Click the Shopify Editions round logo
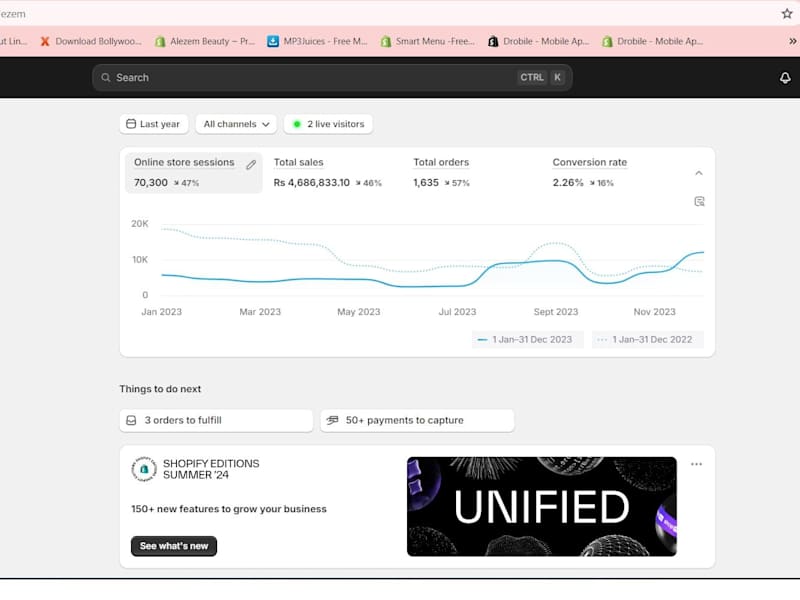800x600 pixels. 144,469
